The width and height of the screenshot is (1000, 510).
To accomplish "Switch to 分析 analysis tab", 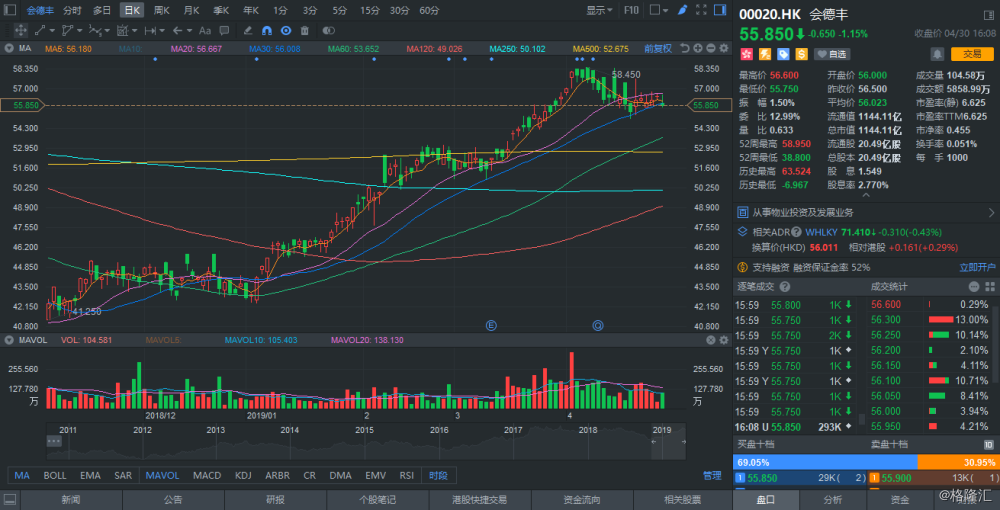I will tap(833, 500).
